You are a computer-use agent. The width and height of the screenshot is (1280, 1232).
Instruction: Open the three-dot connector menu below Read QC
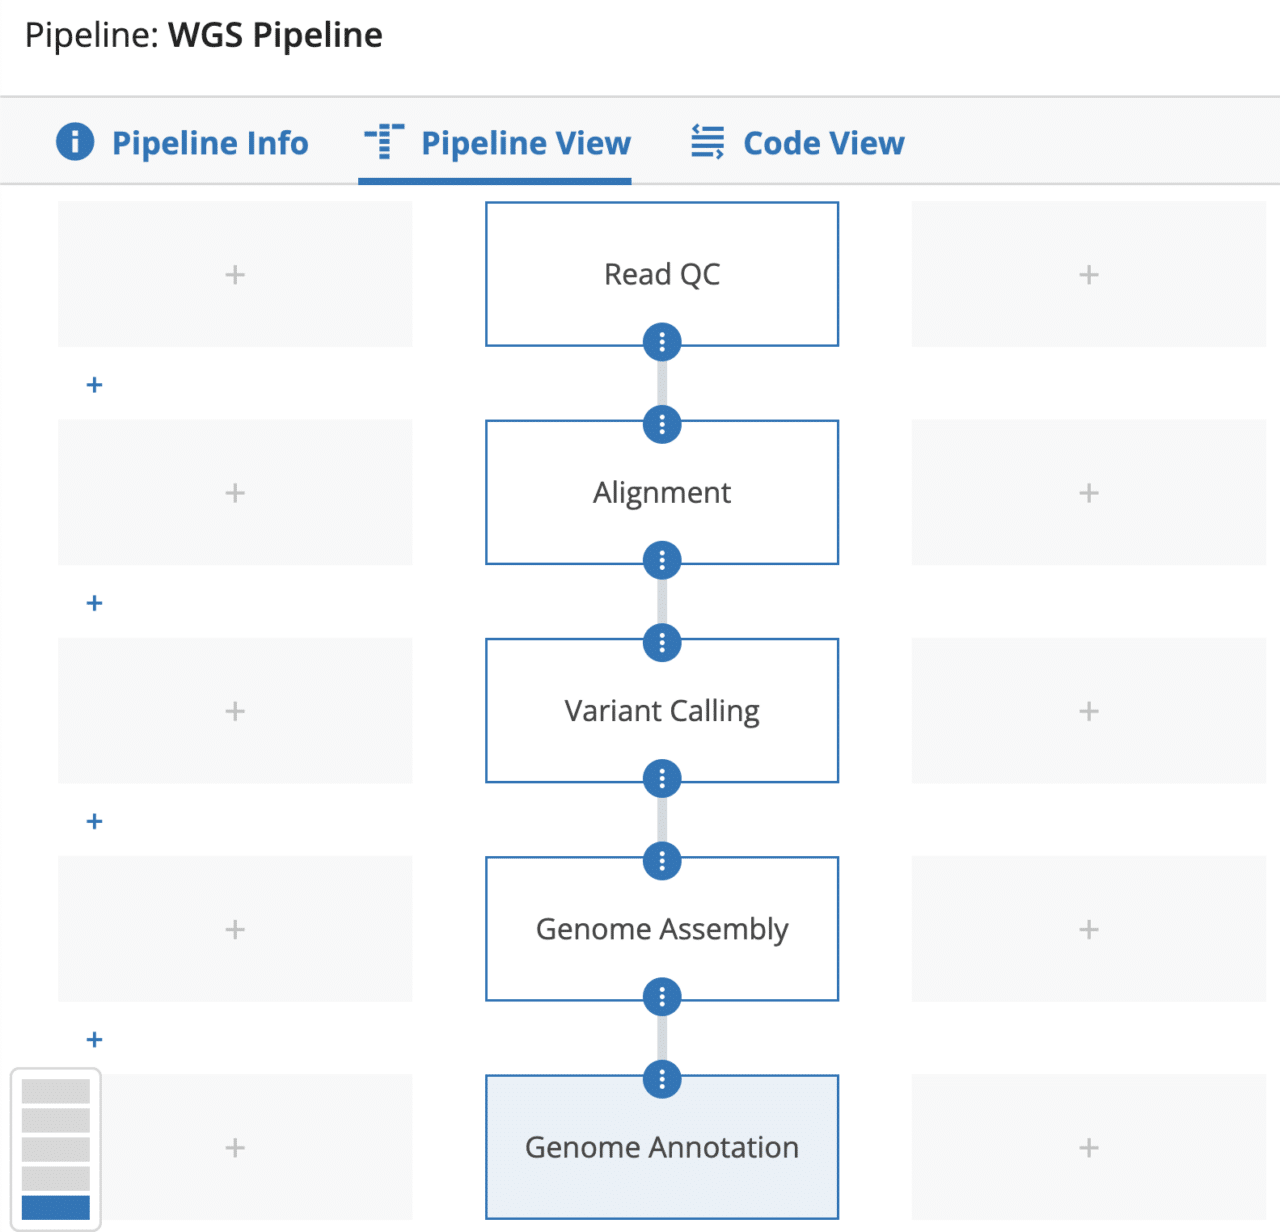pos(661,341)
